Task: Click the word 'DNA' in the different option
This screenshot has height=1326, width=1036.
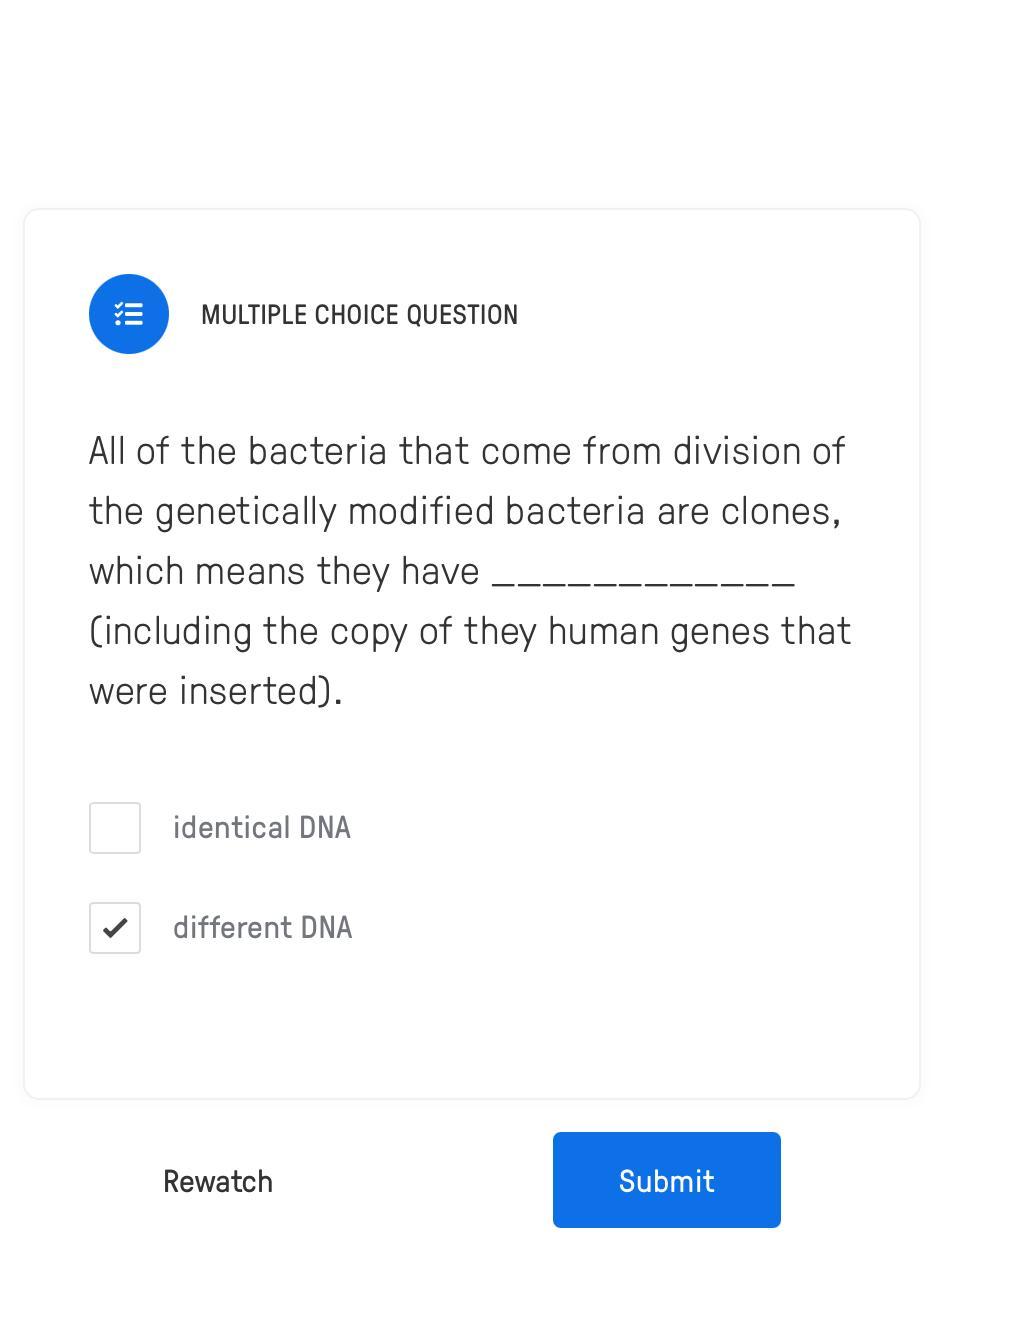Action: pos(326,928)
